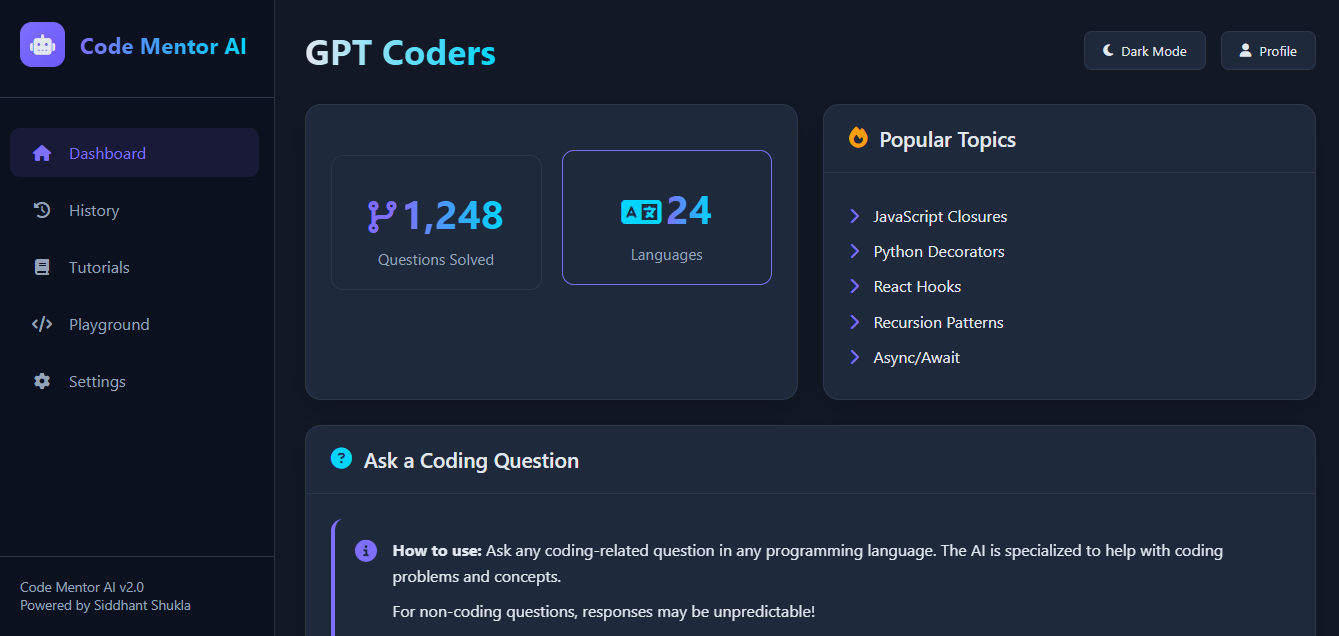Click the Settings gear icon

(42, 381)
